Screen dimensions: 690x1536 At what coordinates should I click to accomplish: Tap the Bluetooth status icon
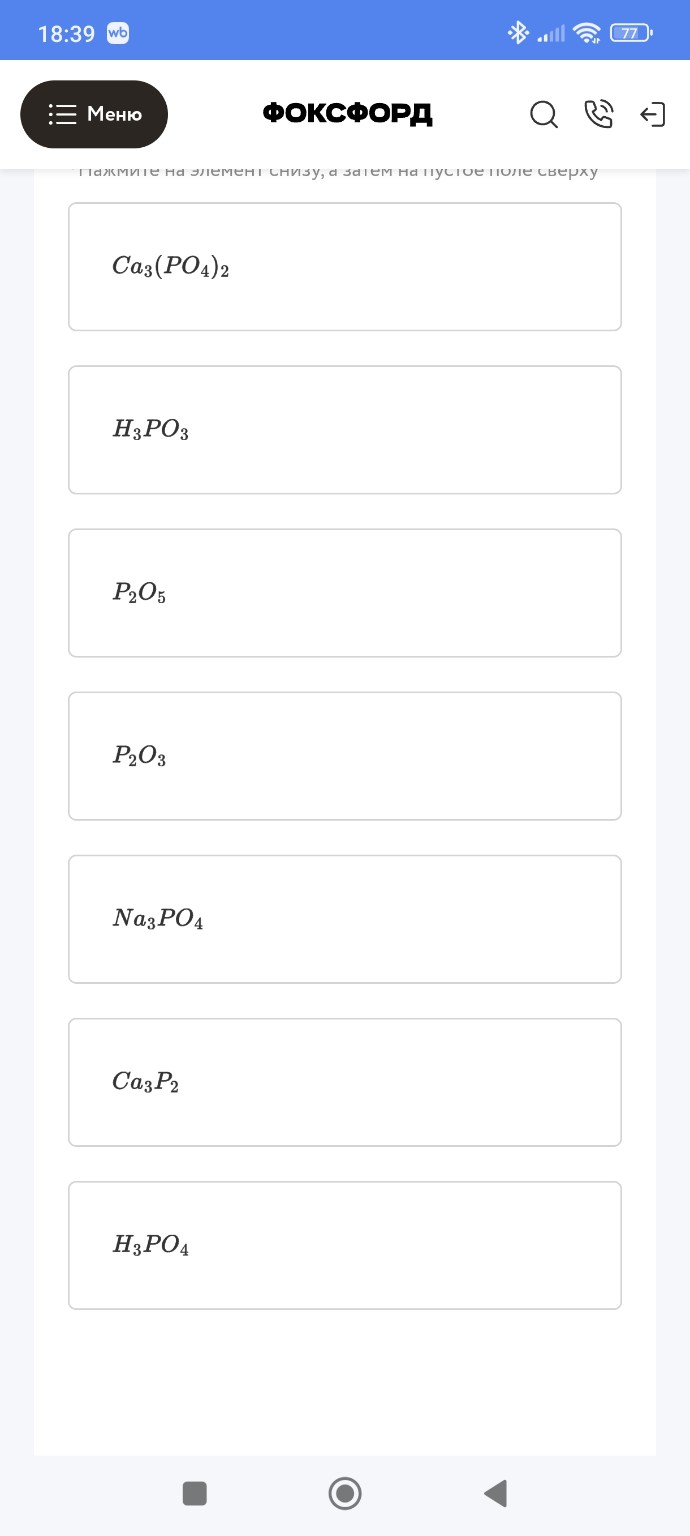point(518,34)
